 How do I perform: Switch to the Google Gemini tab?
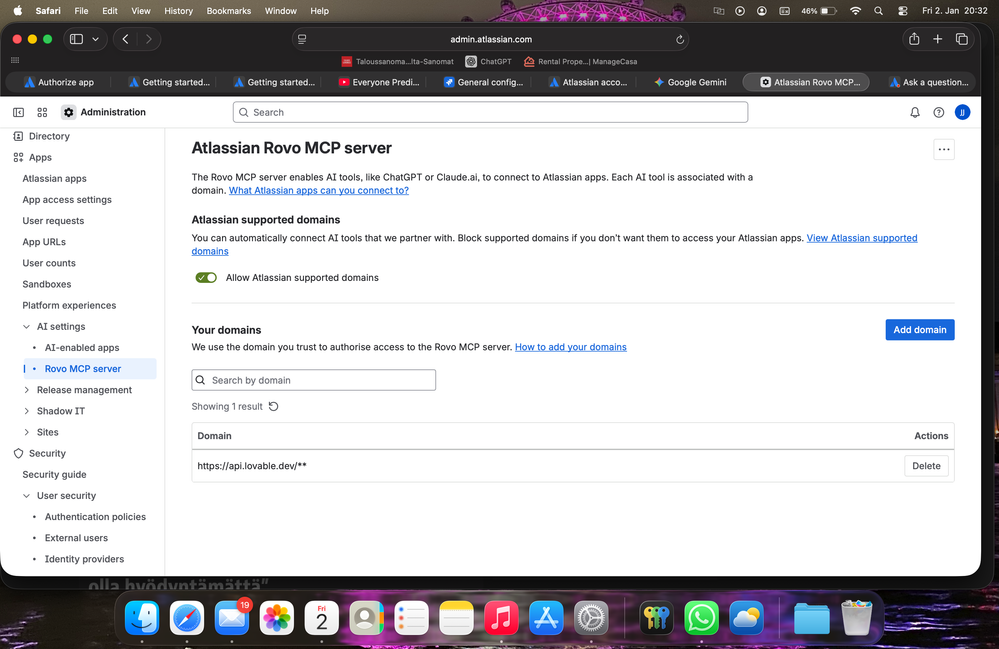point(690,82)
